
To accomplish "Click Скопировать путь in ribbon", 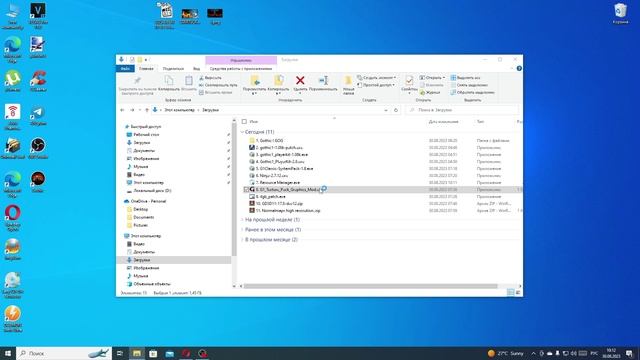I will (x=218, y=85).
